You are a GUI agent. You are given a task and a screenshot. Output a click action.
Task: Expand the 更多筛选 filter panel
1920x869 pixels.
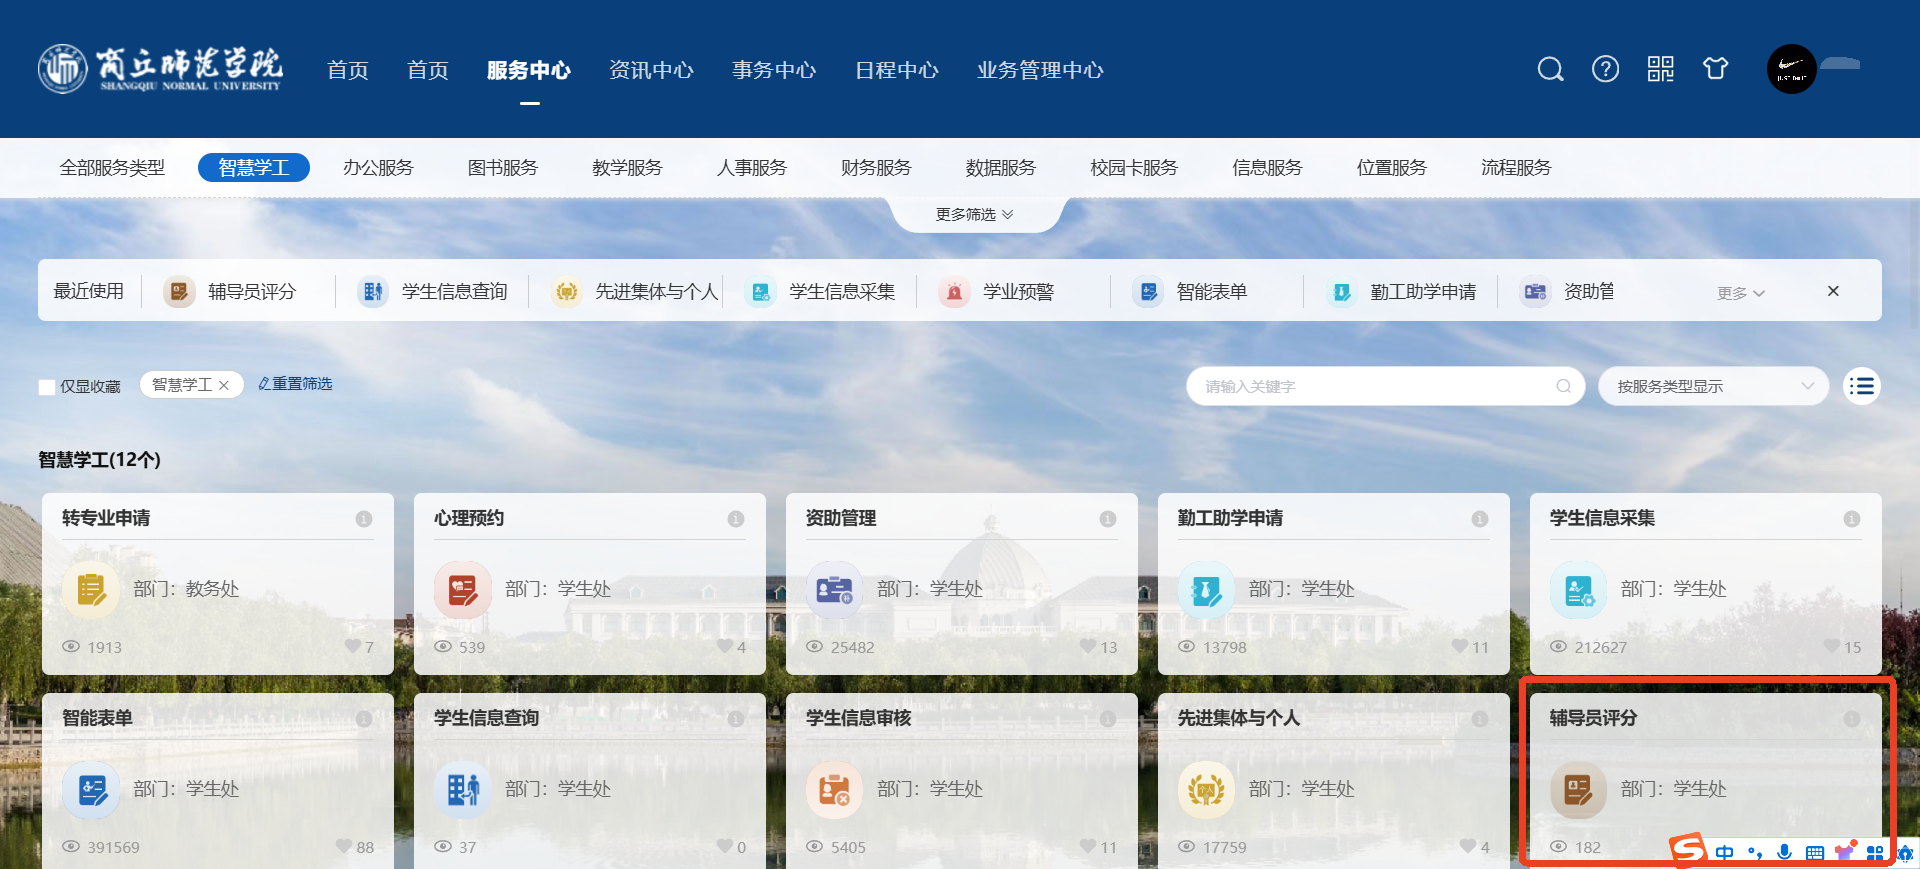coord(974,214)
